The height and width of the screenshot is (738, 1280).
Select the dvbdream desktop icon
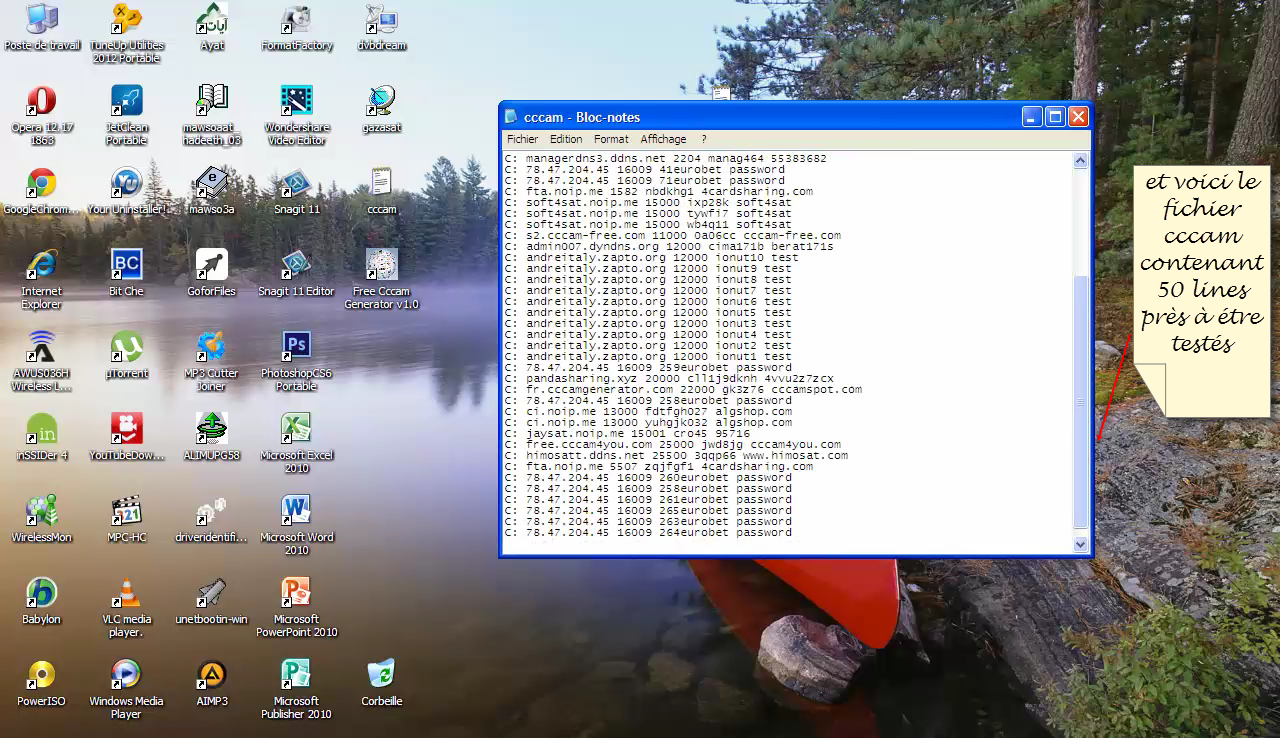[381, 20]
